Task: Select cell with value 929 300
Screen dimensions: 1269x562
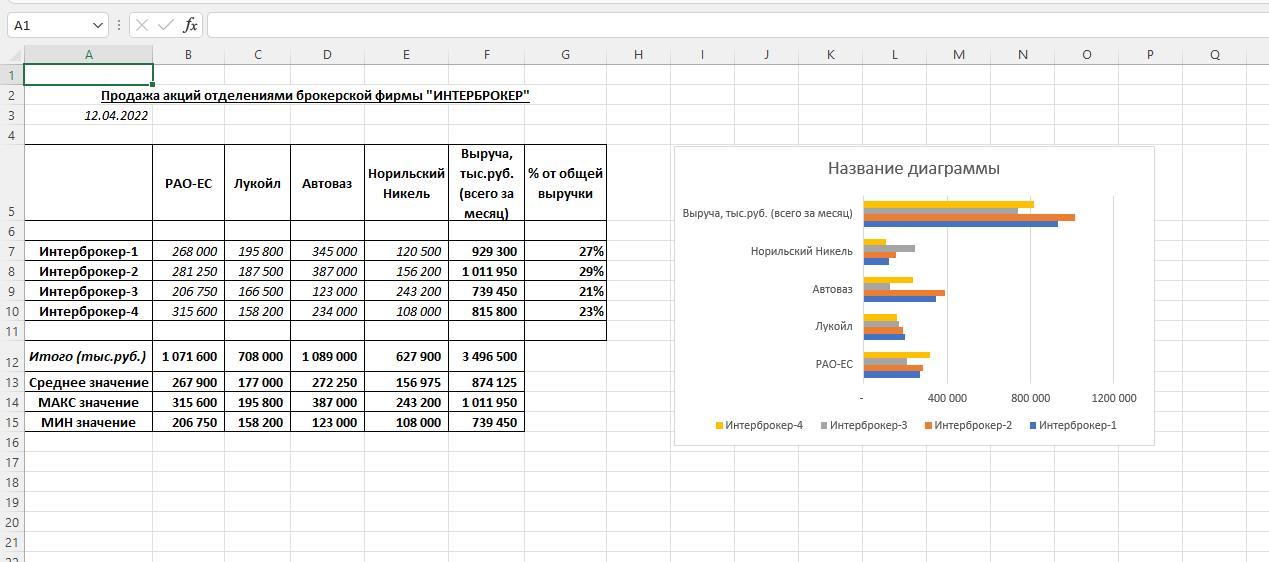Action: coord(486,251)
